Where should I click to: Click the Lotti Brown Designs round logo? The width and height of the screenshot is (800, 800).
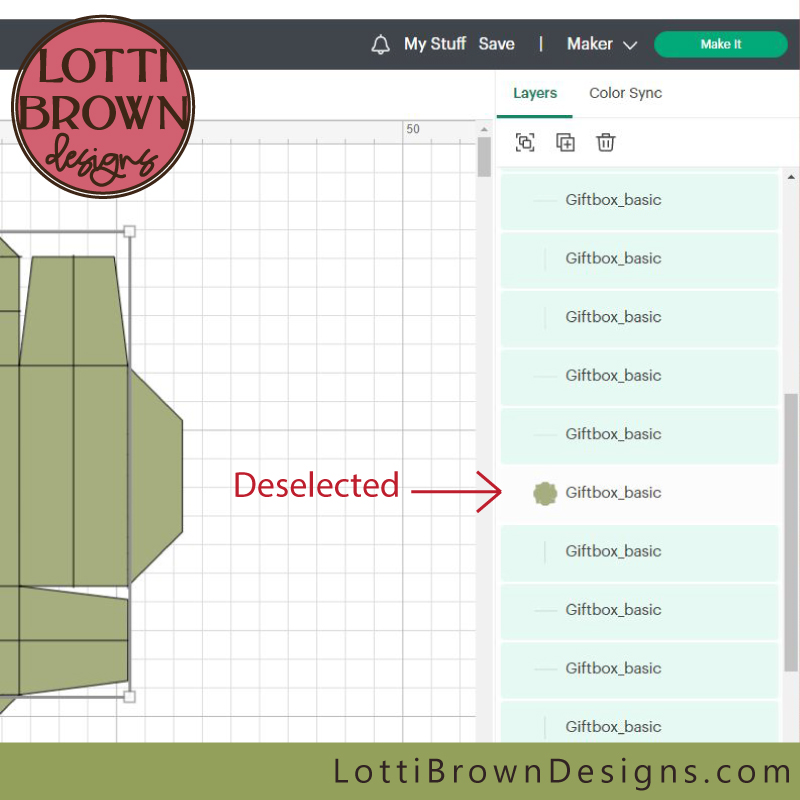coord(103,107)
